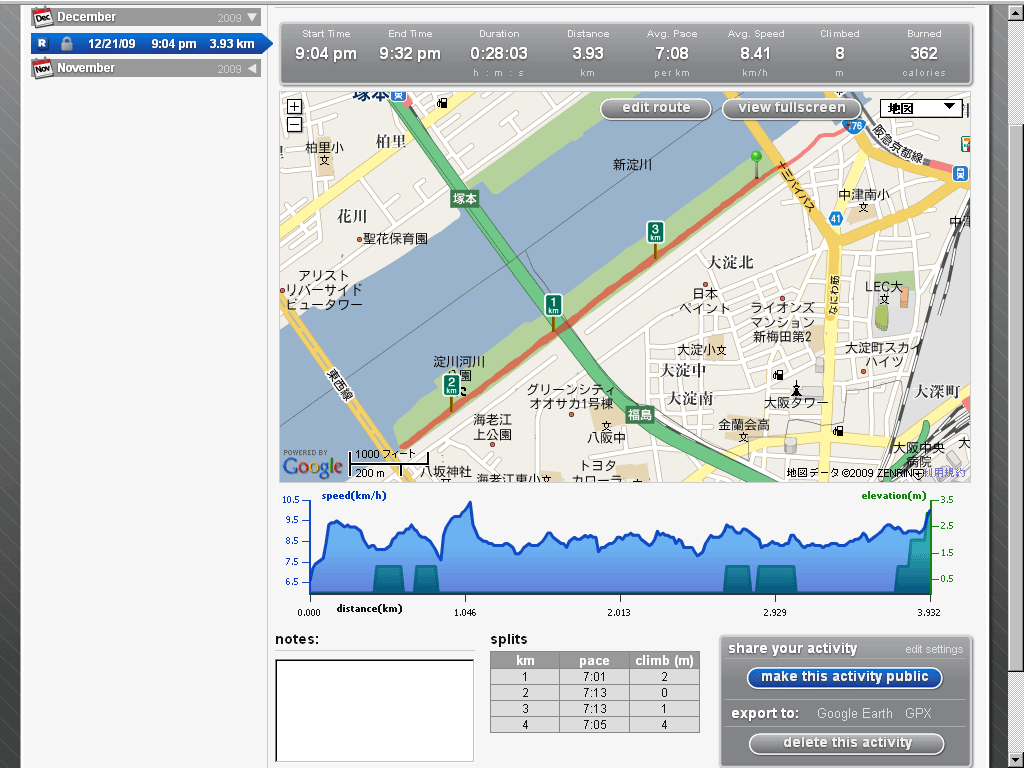
Task: Expand the November 2009 month group
Action: pyautogui.click(x=252, y=68)
